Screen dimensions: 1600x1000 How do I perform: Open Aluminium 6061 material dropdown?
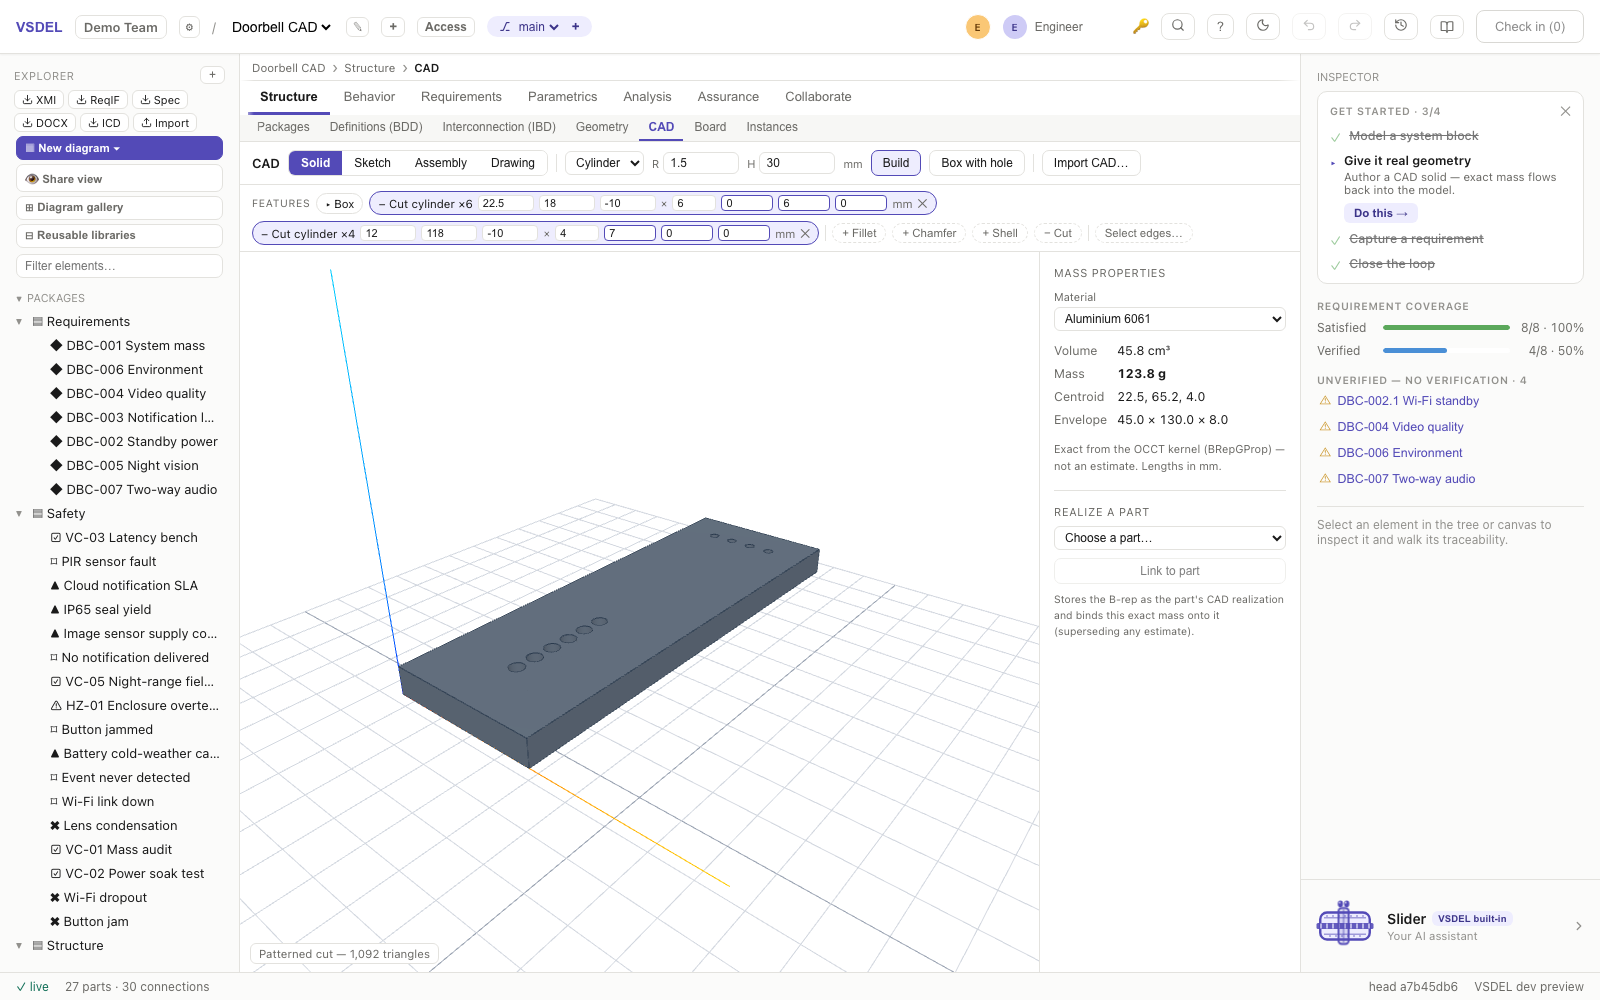pyautogui.click(x=1170, y=319)
